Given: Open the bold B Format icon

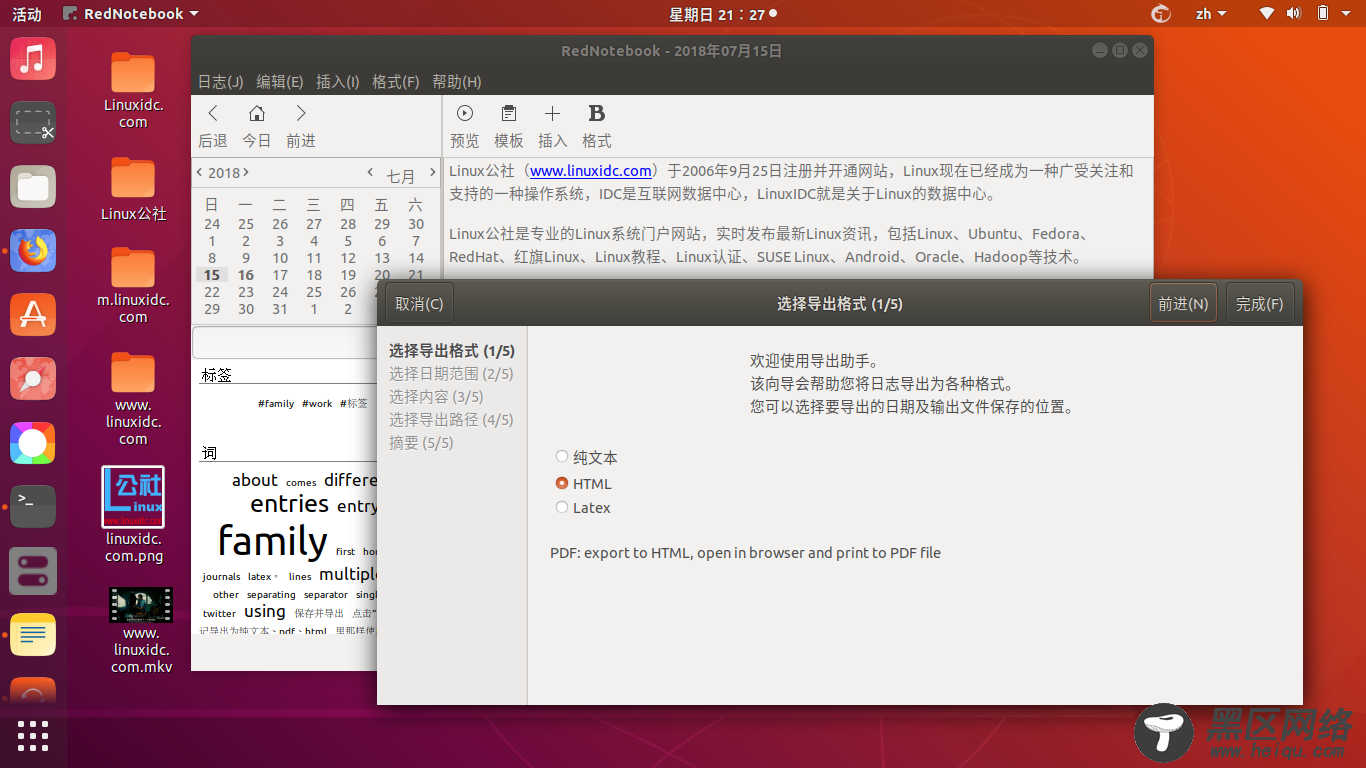Looking at the screenshot, I should (597, 113).
